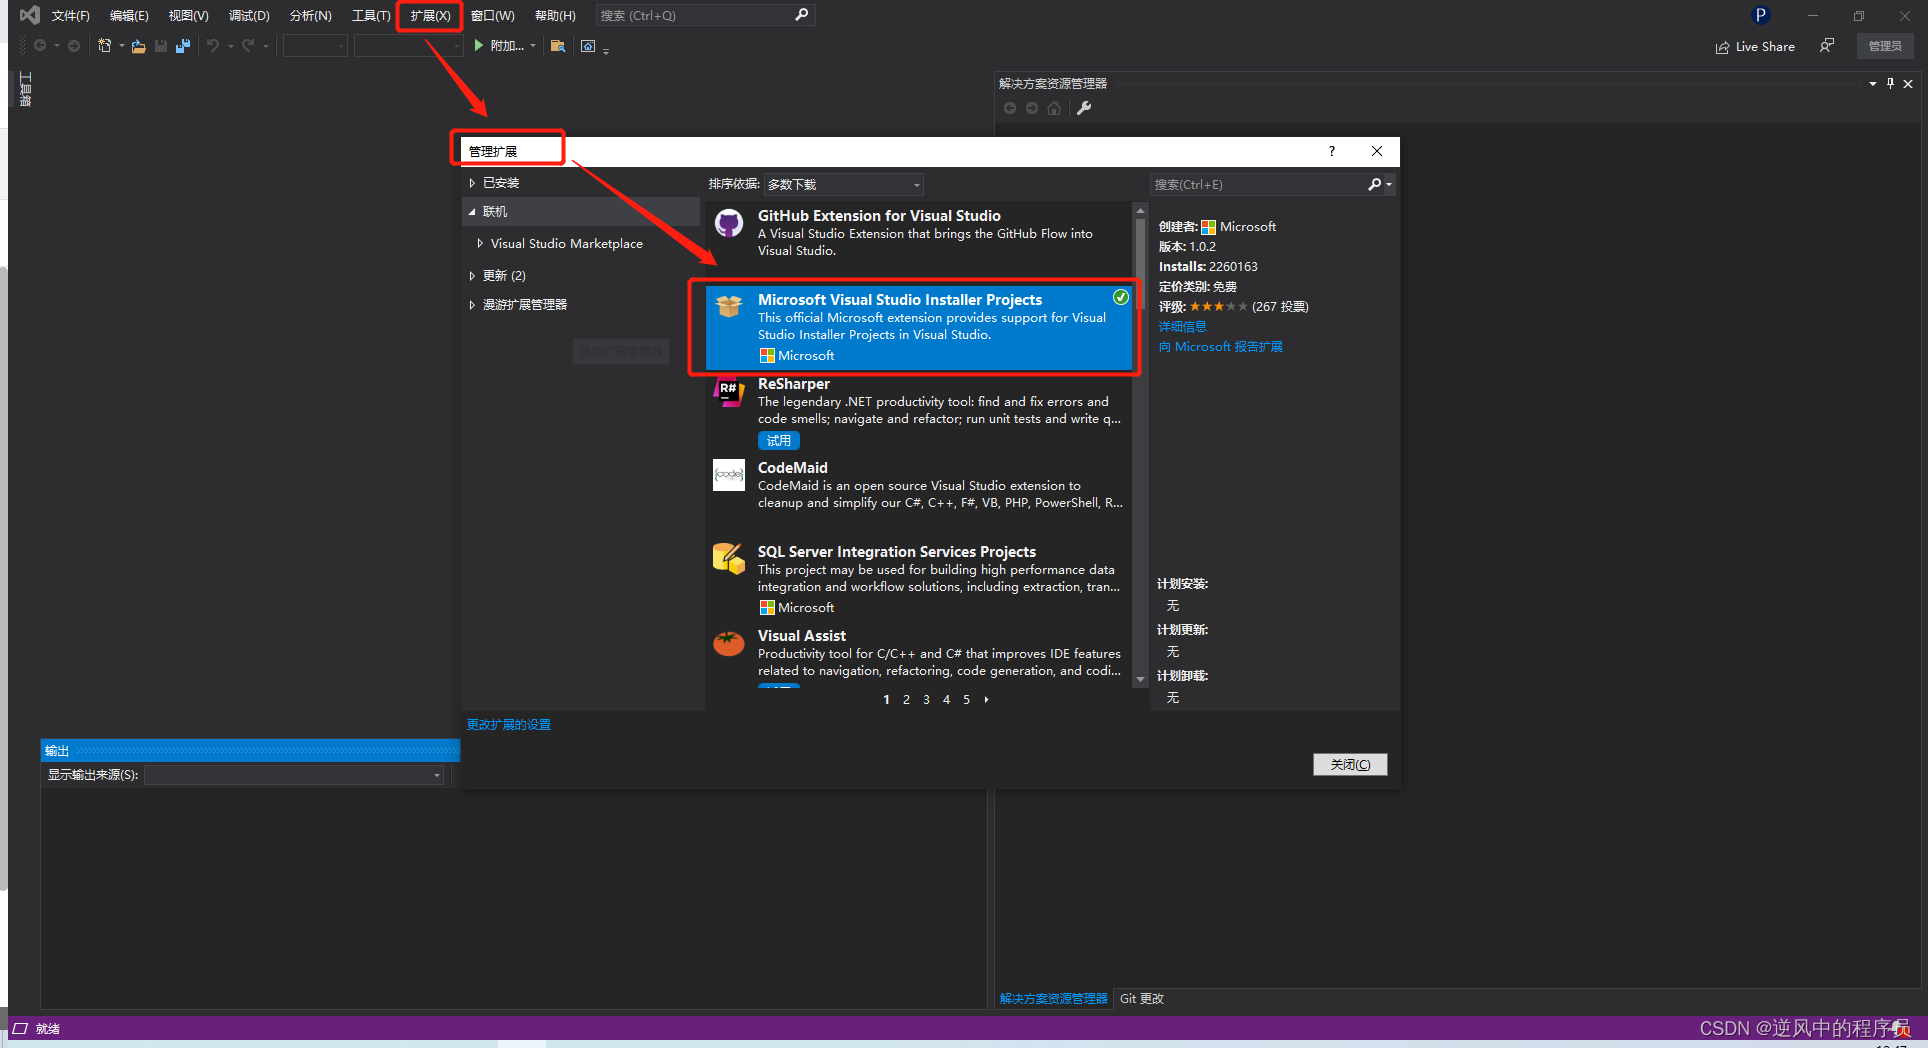
Task: Click the 关闭(C) button
Action: click(1350, 764)
